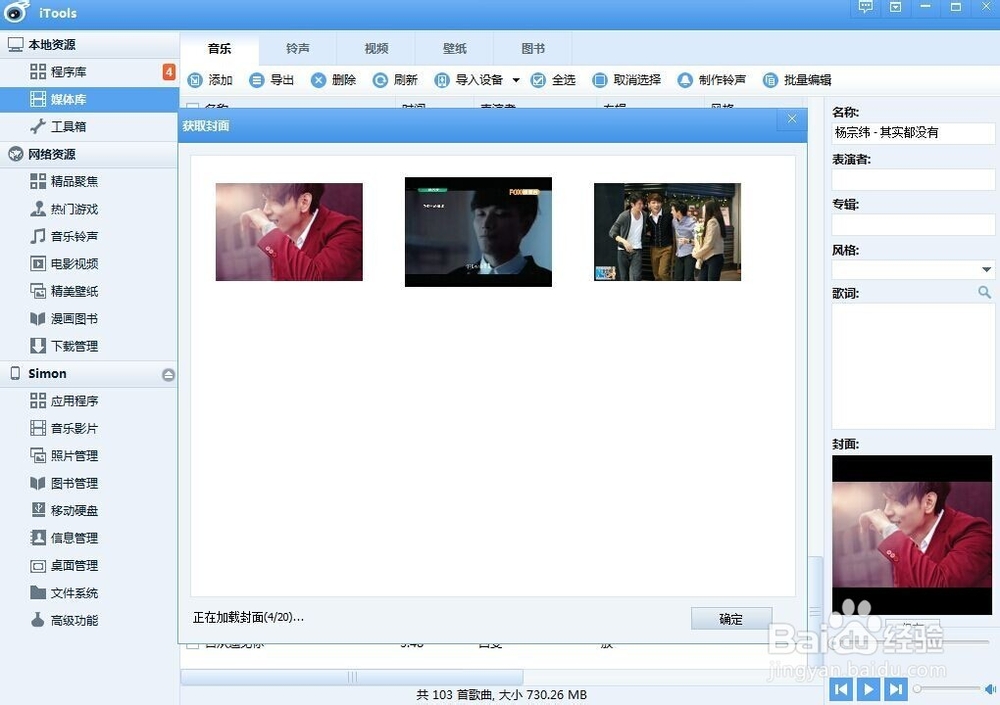Click the lyrics search magnifier icon
This screenshot has height=705, width=1000.
pyautogui.click(x=985, y=292)
